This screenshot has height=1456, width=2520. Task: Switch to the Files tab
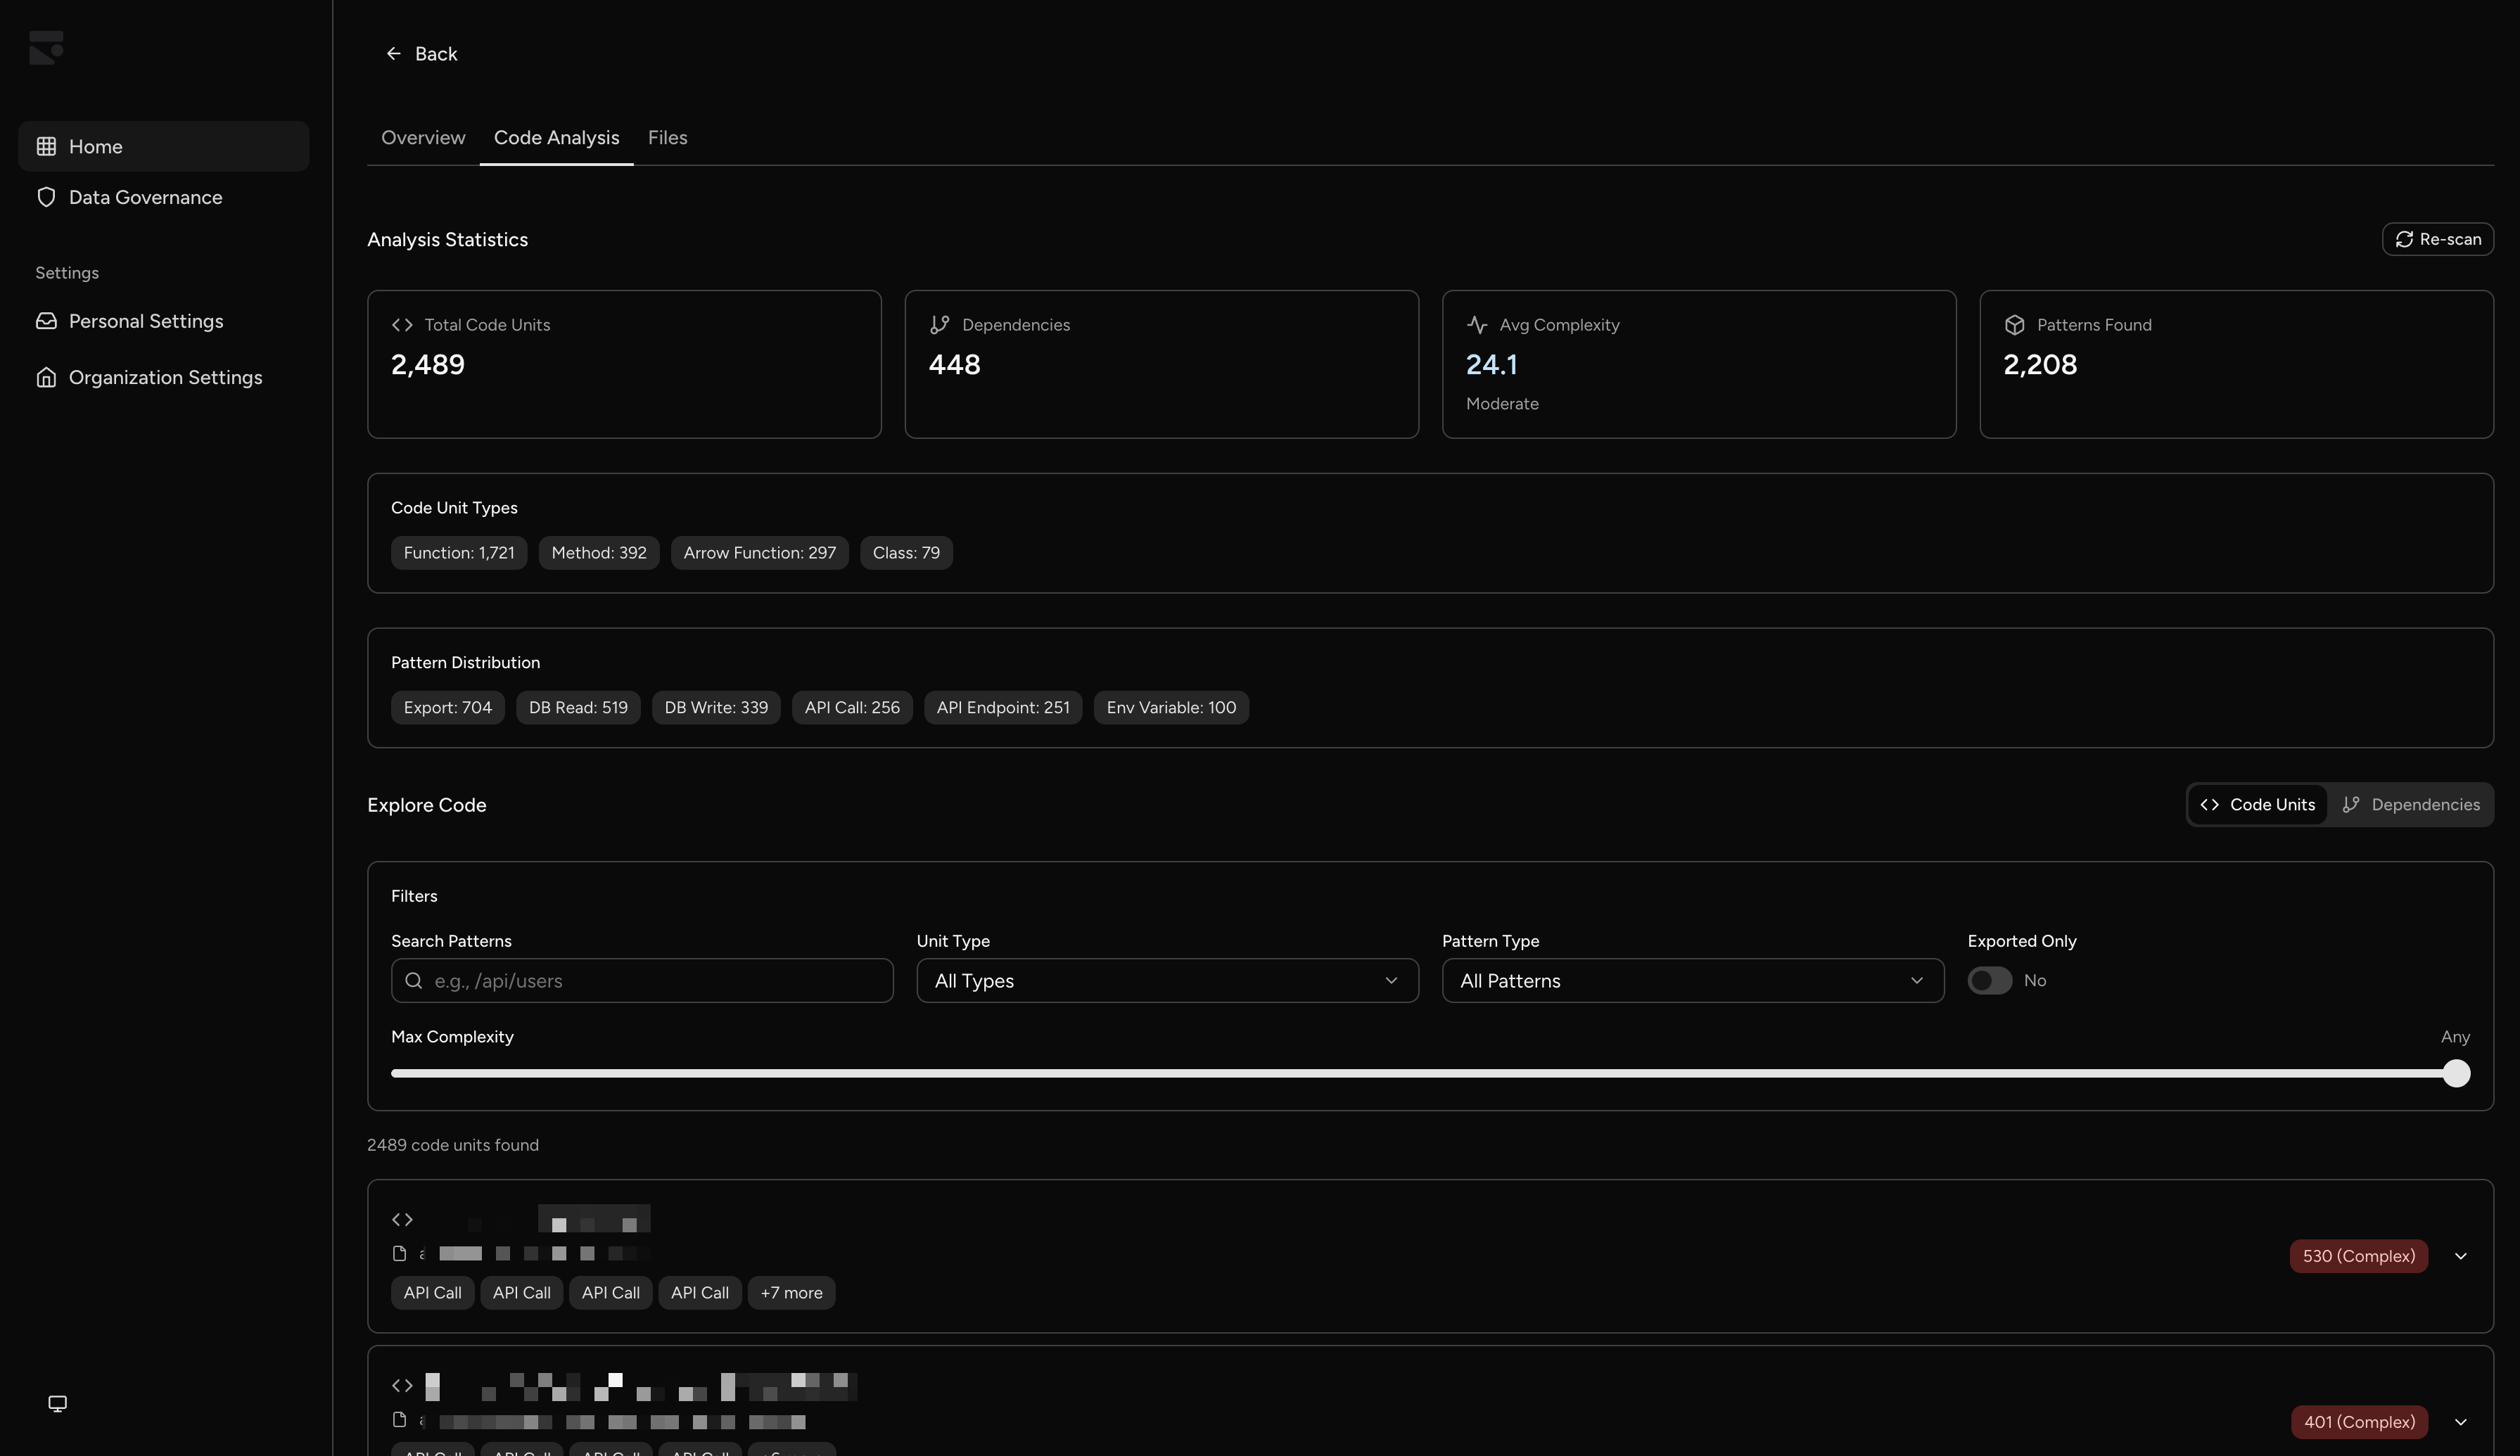click(x=667, y=137)
